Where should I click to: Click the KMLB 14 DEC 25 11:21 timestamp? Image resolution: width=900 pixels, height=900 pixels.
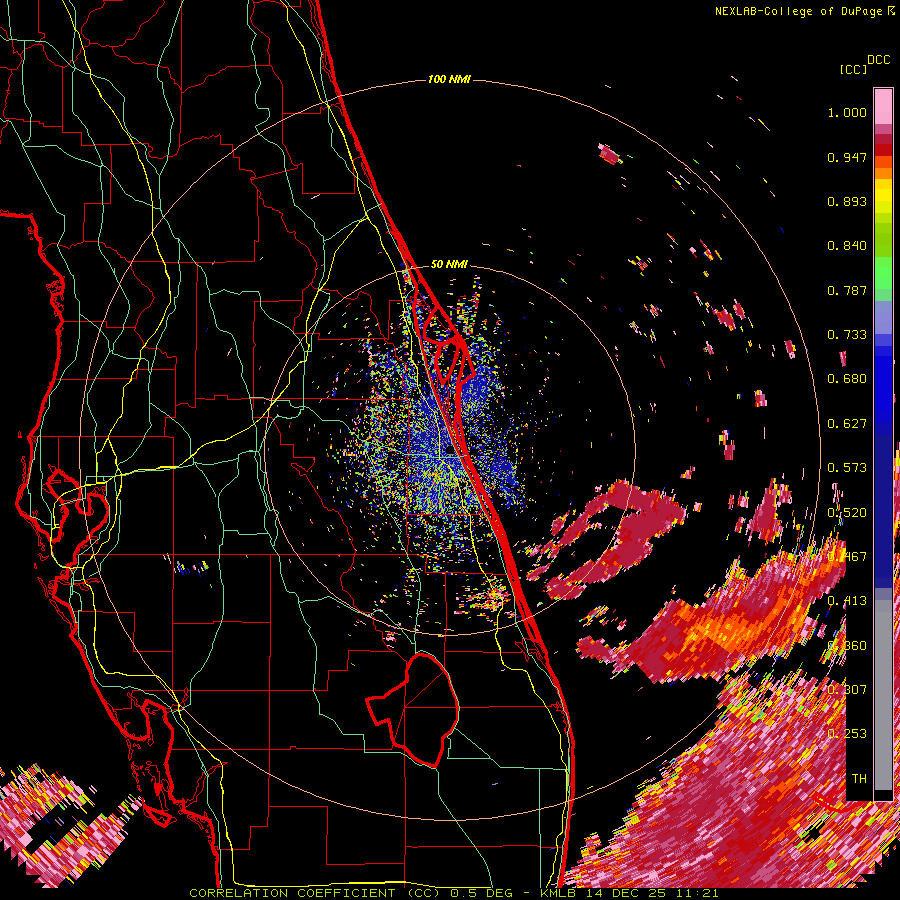click(x=629, y=893)
